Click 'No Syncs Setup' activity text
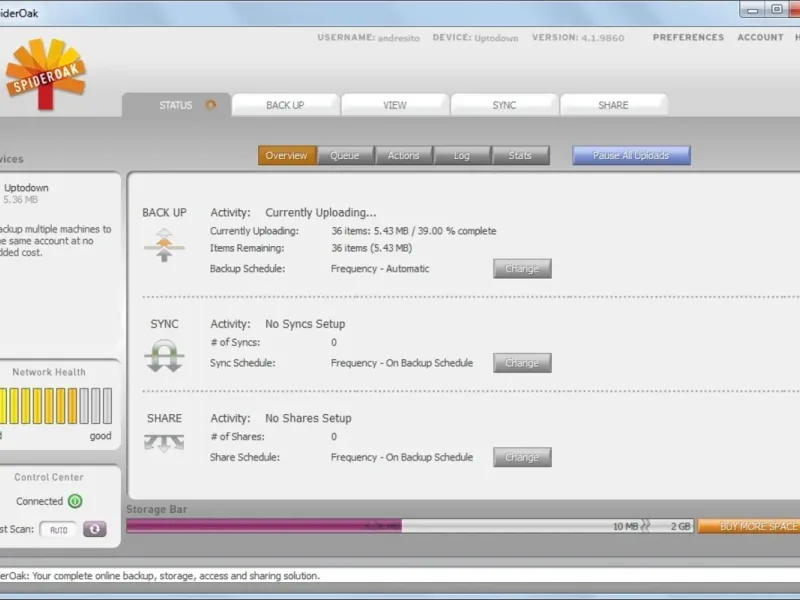The width and height of the screenshot is (800, 600). click(x=305, y=324)
